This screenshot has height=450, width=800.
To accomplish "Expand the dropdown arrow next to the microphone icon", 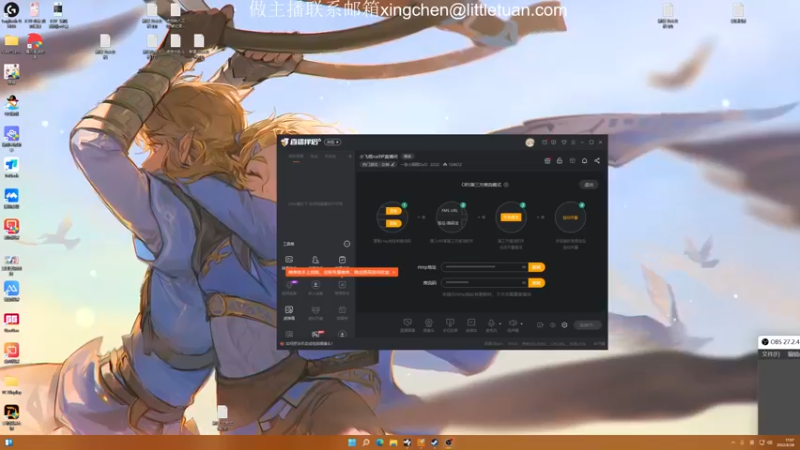I will [x=500, y=323].
